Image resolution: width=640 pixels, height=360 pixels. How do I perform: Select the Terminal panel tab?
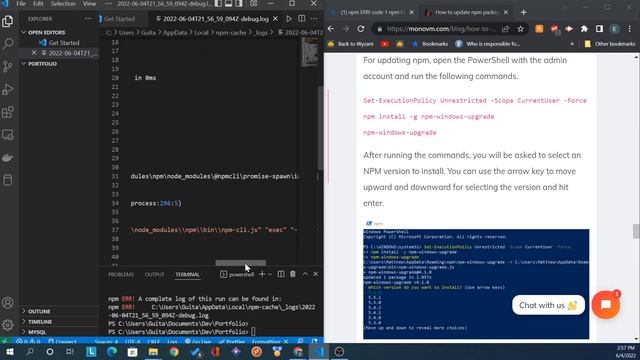tap(187, 275)
